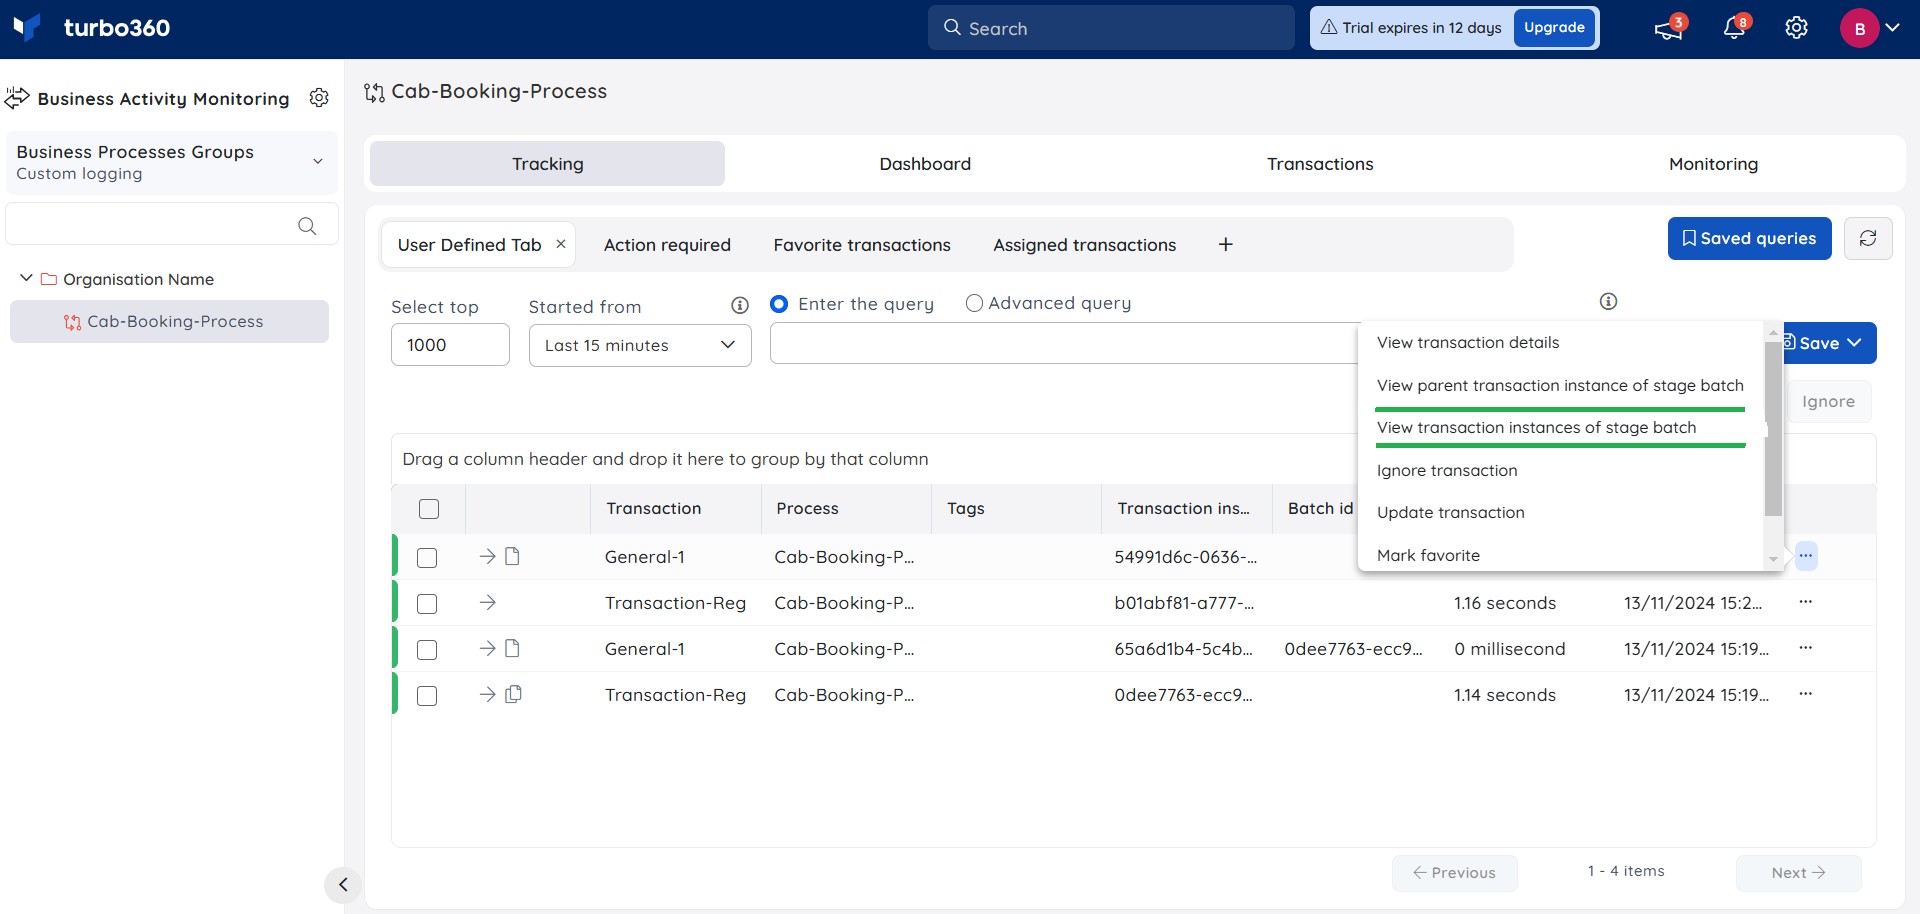The width and height of the screenshot is (1920, 914).
Task: Open the Favorite transactions tab
Action: (862, 245)
